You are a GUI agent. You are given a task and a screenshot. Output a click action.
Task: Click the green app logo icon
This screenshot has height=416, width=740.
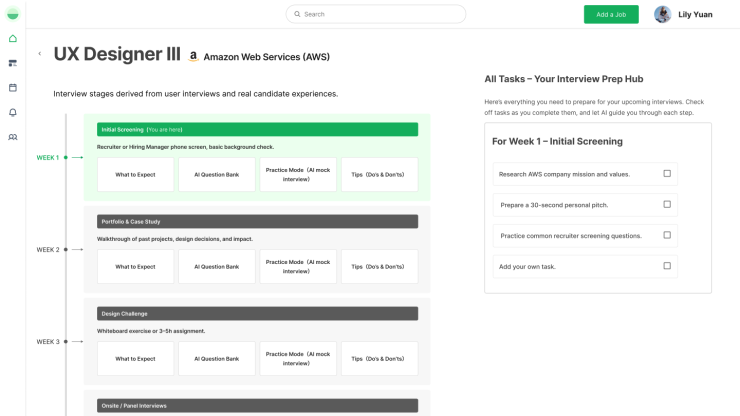click(13, 14)
